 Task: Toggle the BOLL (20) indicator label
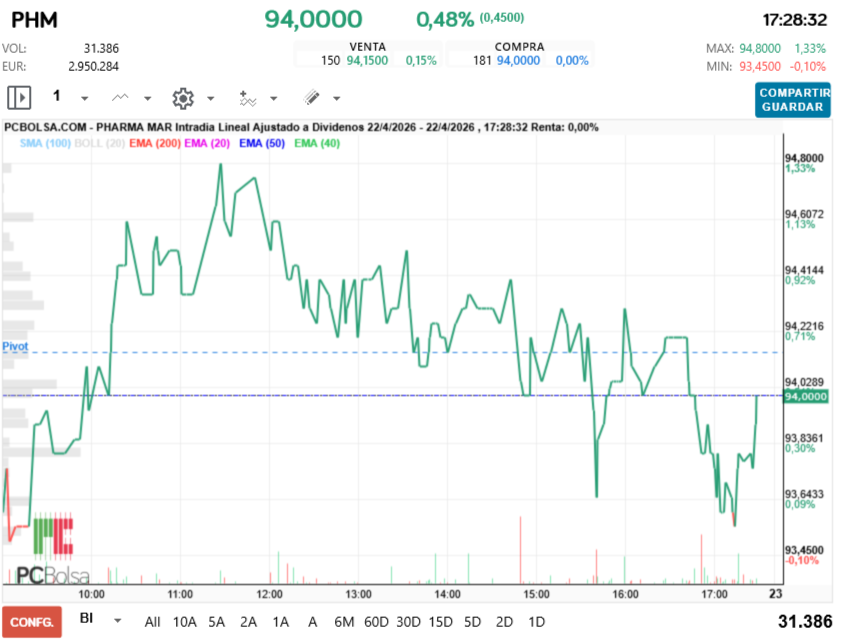click(99, 143)
